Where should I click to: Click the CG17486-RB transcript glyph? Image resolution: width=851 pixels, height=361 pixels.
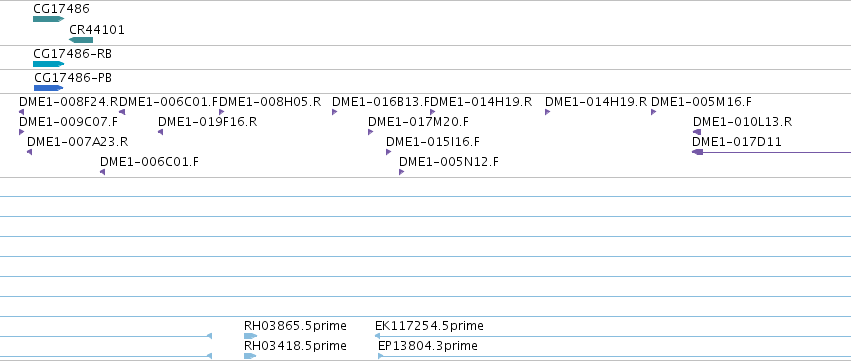(x=48, y=64)
